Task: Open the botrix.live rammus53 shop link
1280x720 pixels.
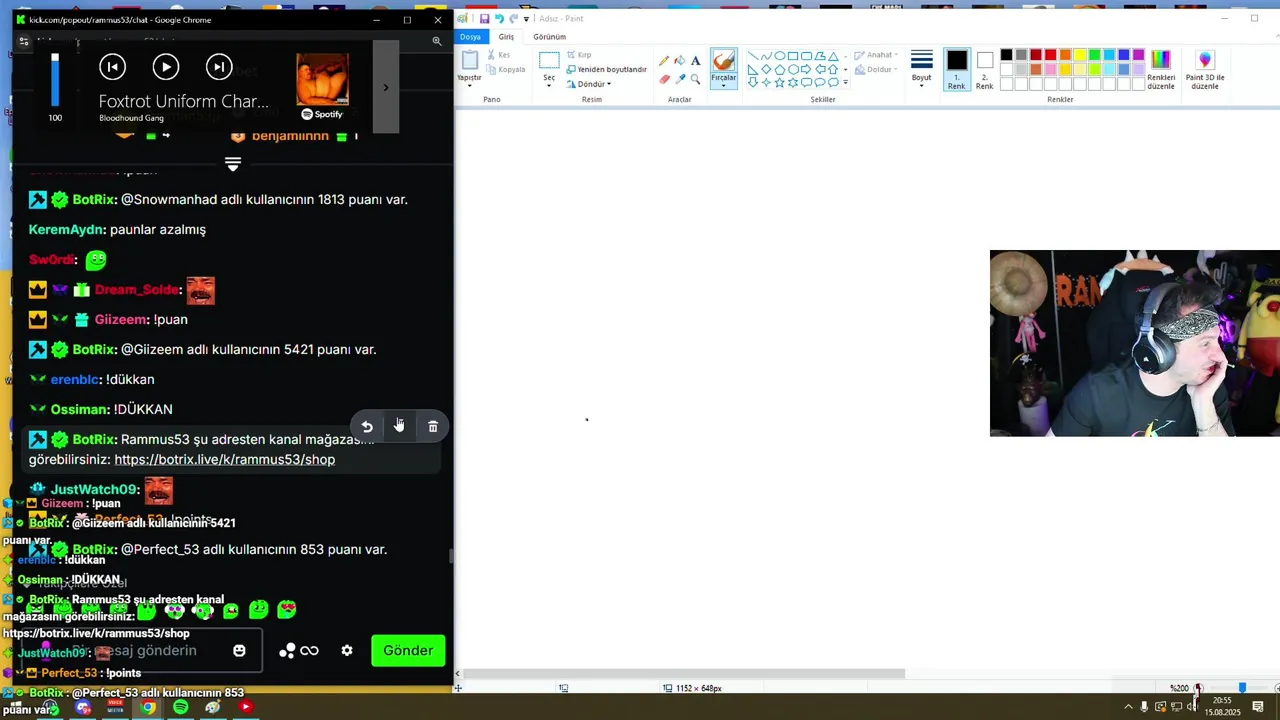Action: [224, 459]
